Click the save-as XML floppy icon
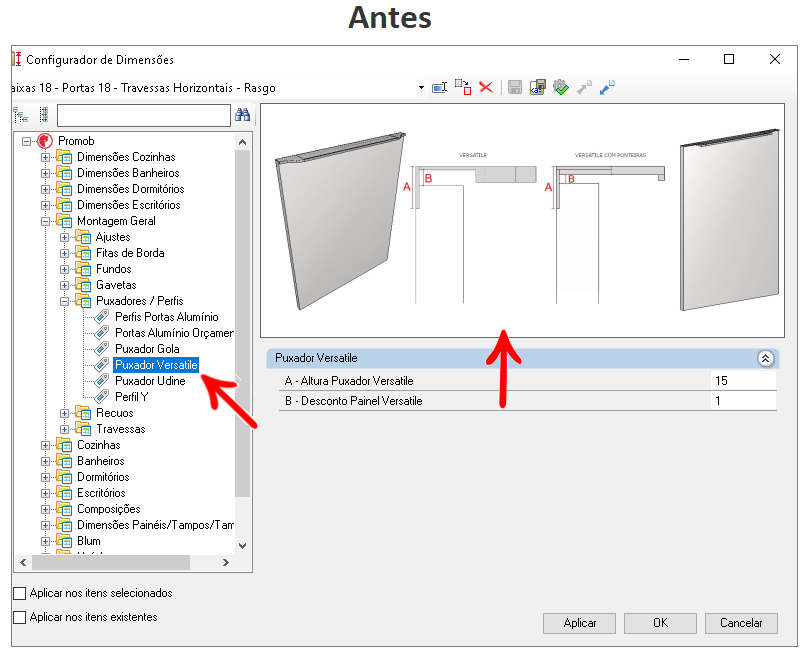Screen dimensions: 800x650 click(x=538, y=87)
